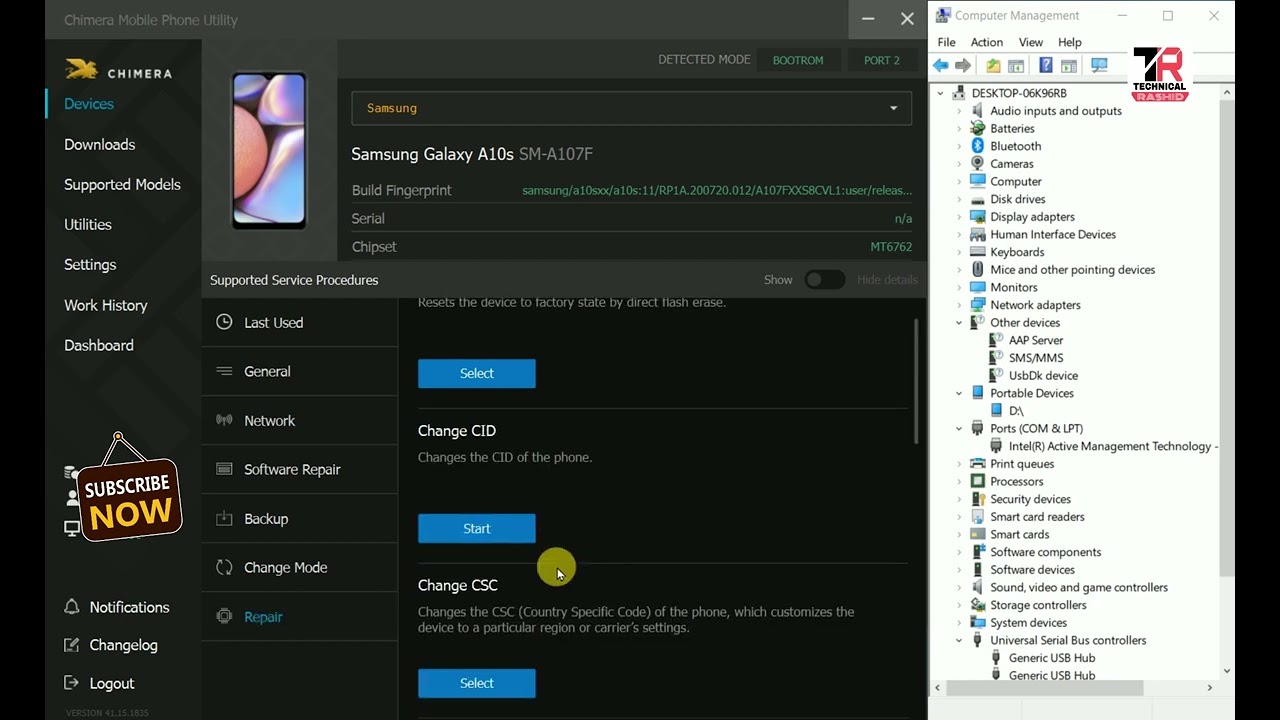Open the Last Used procedures clock icon
Viewport: 1280px width, 720px height.
click(x=224, y=322)
